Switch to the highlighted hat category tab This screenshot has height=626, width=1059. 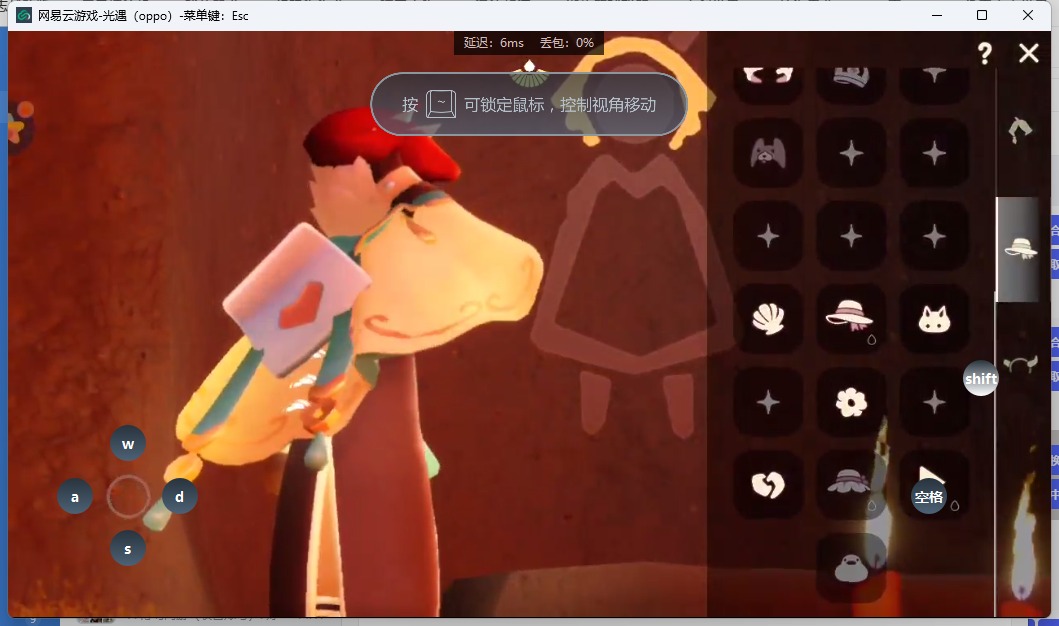[x=1019, y=249]
